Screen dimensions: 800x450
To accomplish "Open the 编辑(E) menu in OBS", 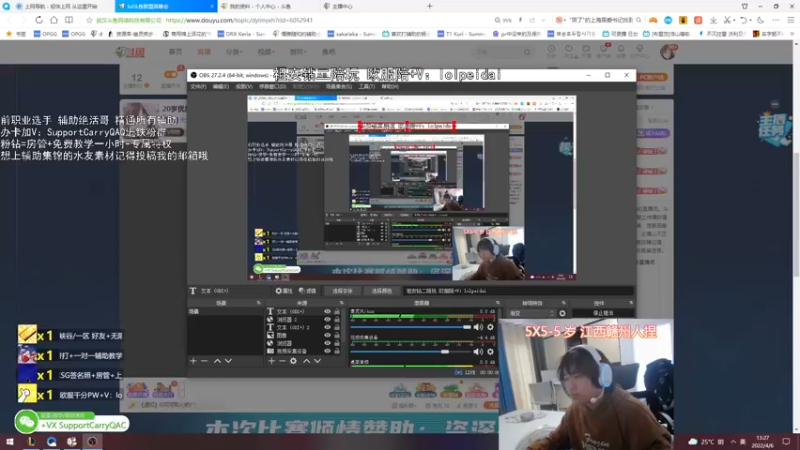I will (220, 87).
